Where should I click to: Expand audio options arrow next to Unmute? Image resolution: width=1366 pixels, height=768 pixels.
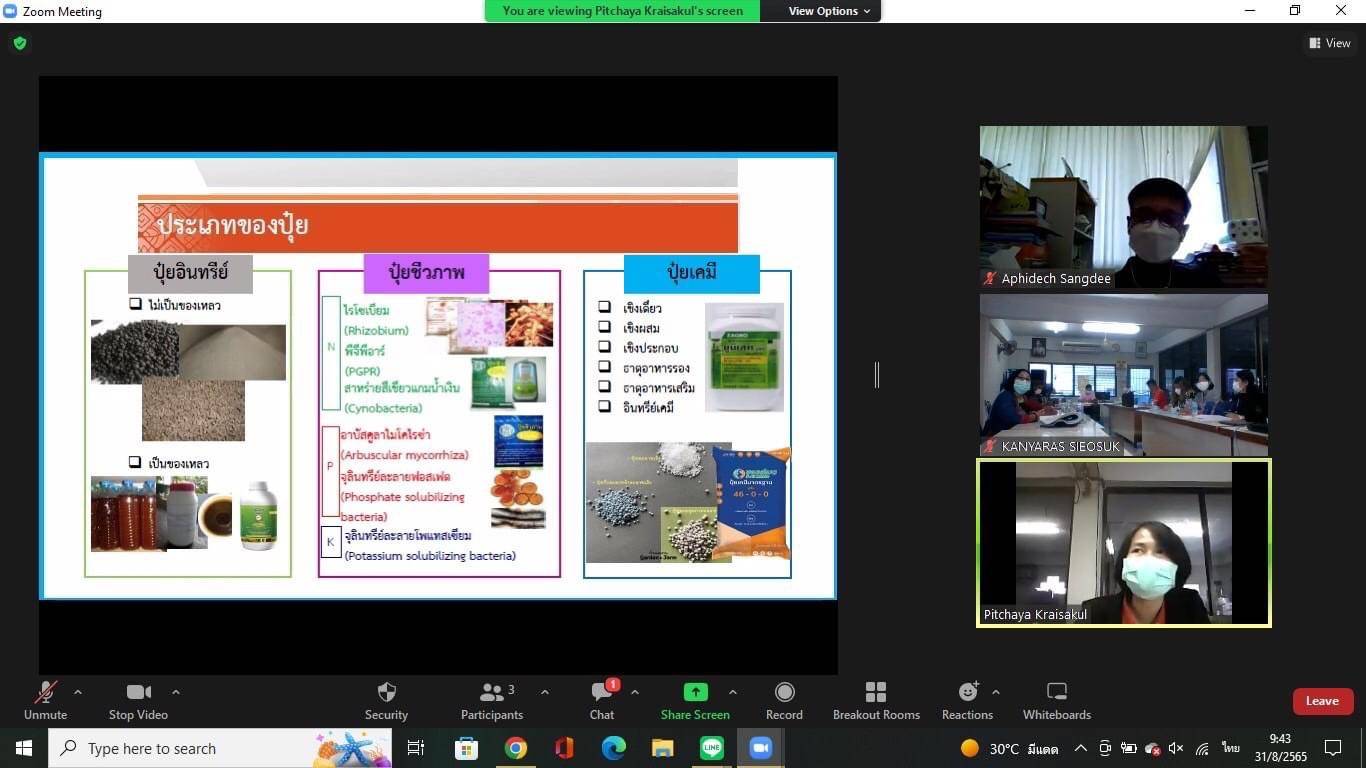(x=78, y=692)
